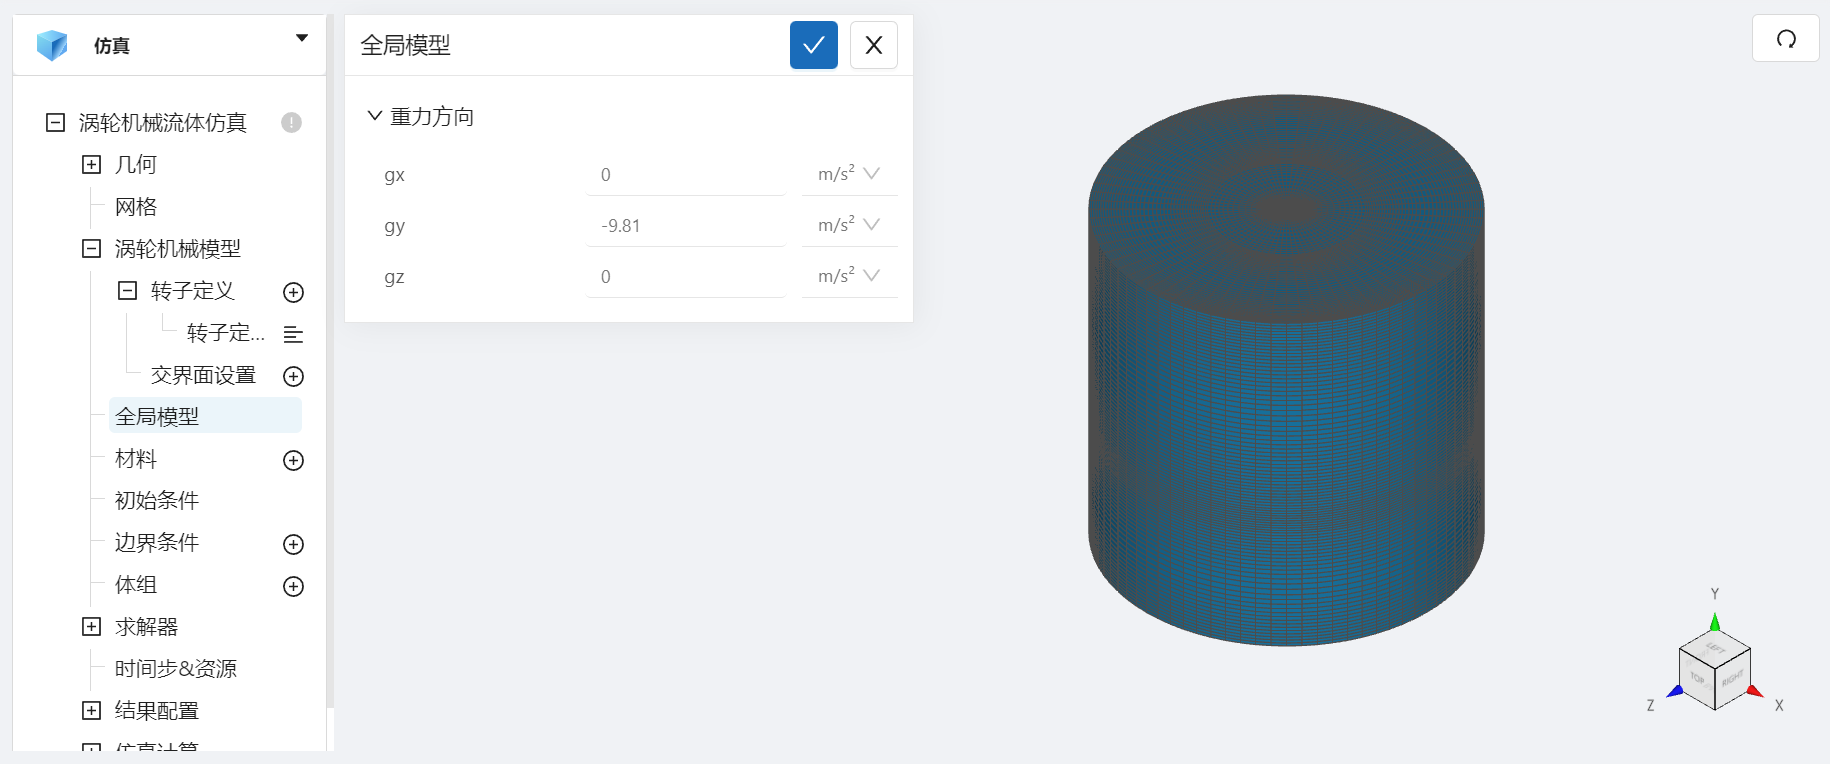Open the gy unit dropdown m/s²
The image size is (1830, 764).
(x=850, y=225)
